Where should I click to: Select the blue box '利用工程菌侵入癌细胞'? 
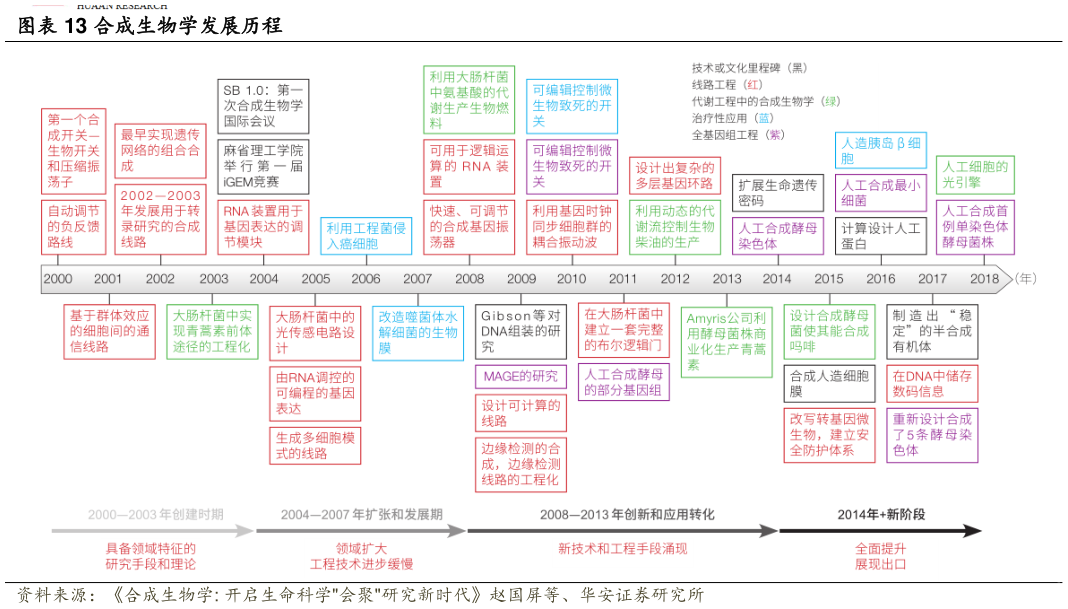pos(366,236)
